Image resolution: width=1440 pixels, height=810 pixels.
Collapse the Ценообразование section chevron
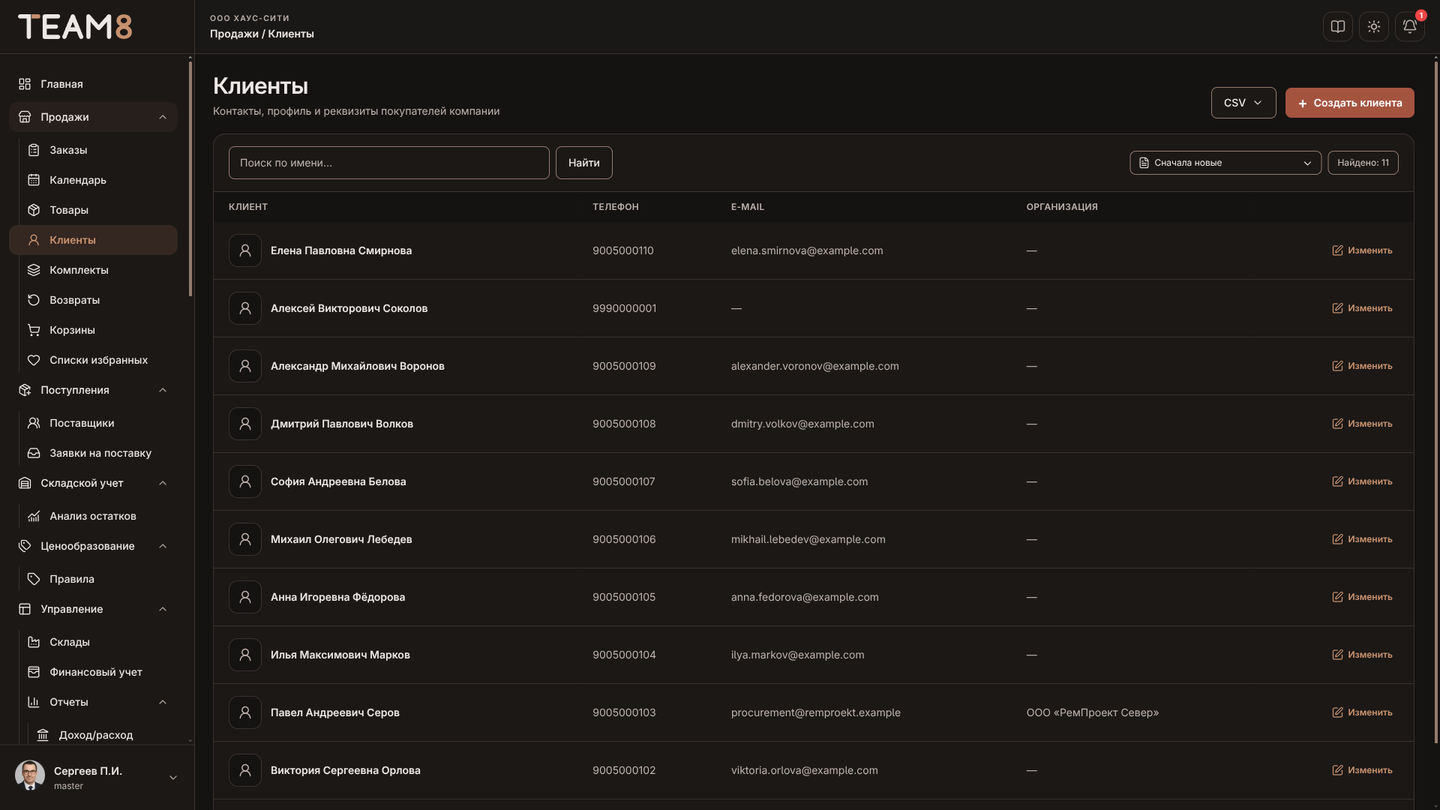point(163,546)
